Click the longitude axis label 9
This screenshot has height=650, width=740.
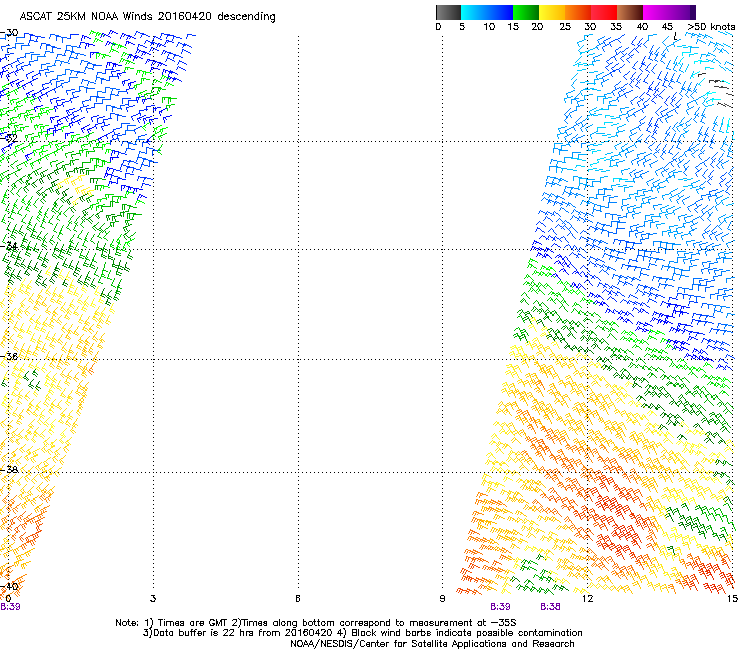click(x=442, y=599)
